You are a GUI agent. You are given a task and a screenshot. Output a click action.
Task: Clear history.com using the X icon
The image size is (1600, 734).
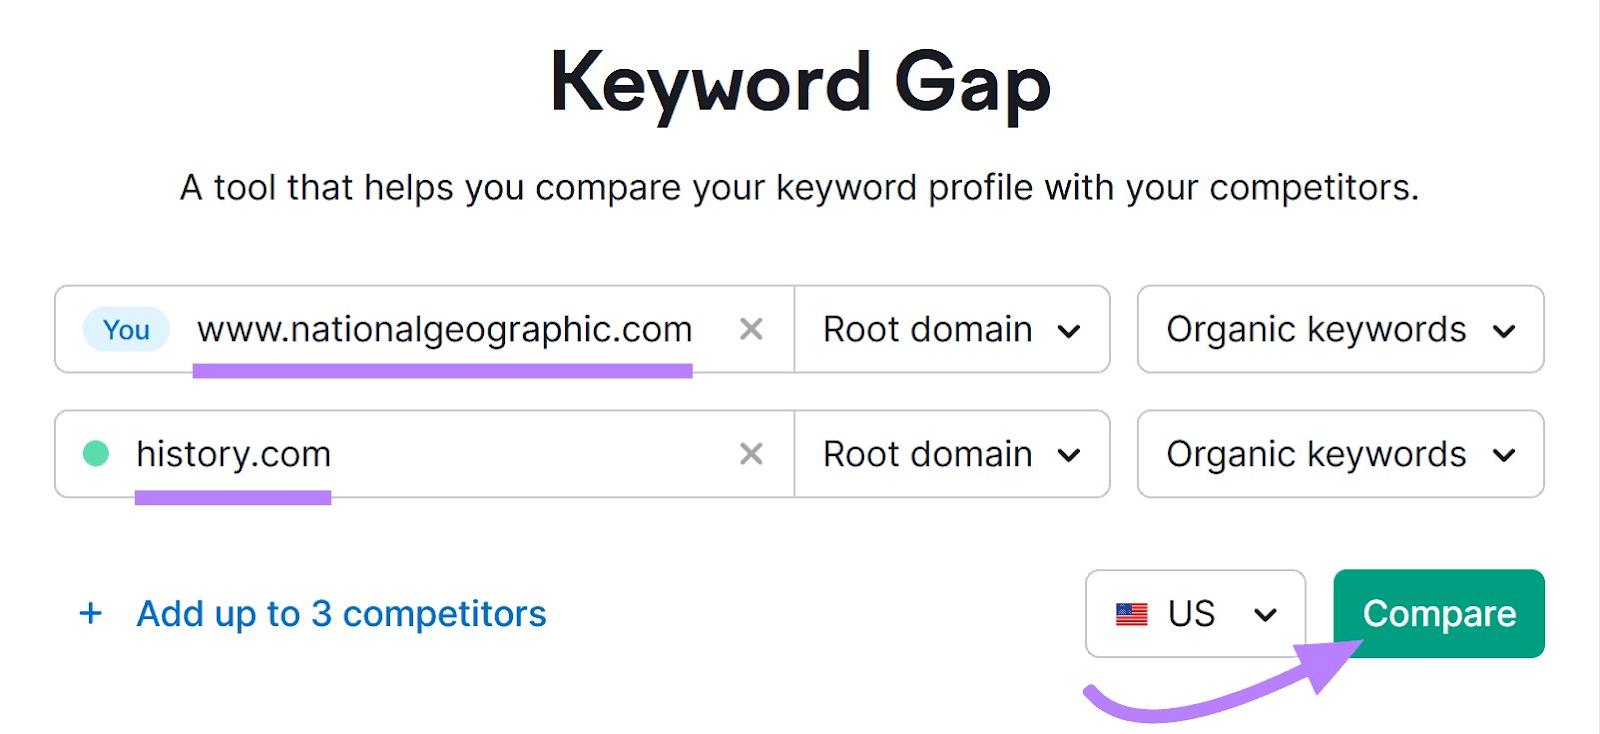(751, 454)
